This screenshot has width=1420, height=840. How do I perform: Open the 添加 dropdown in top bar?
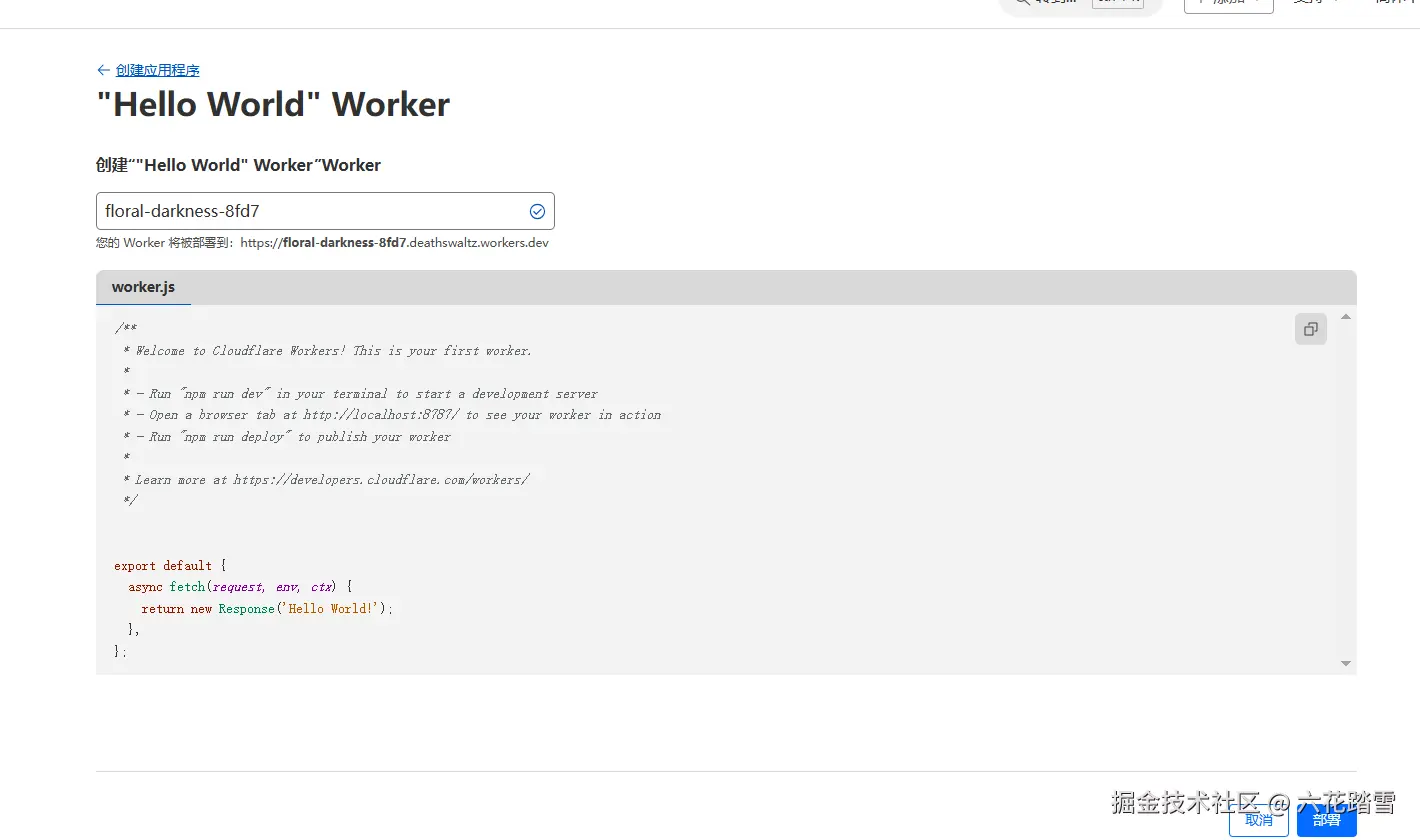coord(1228,4)
